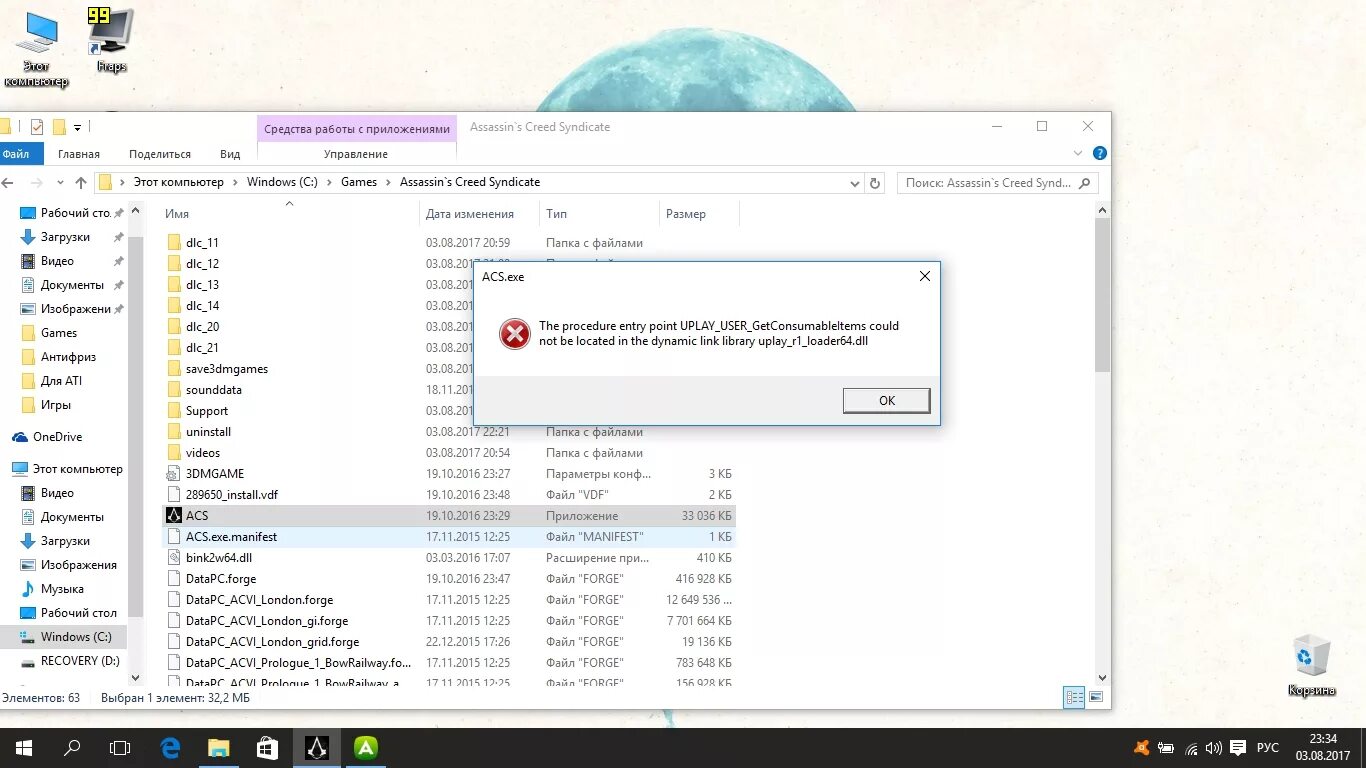Open Загрузки in quick access
This screenshot has height=768, width=1366.
click(x=65, y=237)
